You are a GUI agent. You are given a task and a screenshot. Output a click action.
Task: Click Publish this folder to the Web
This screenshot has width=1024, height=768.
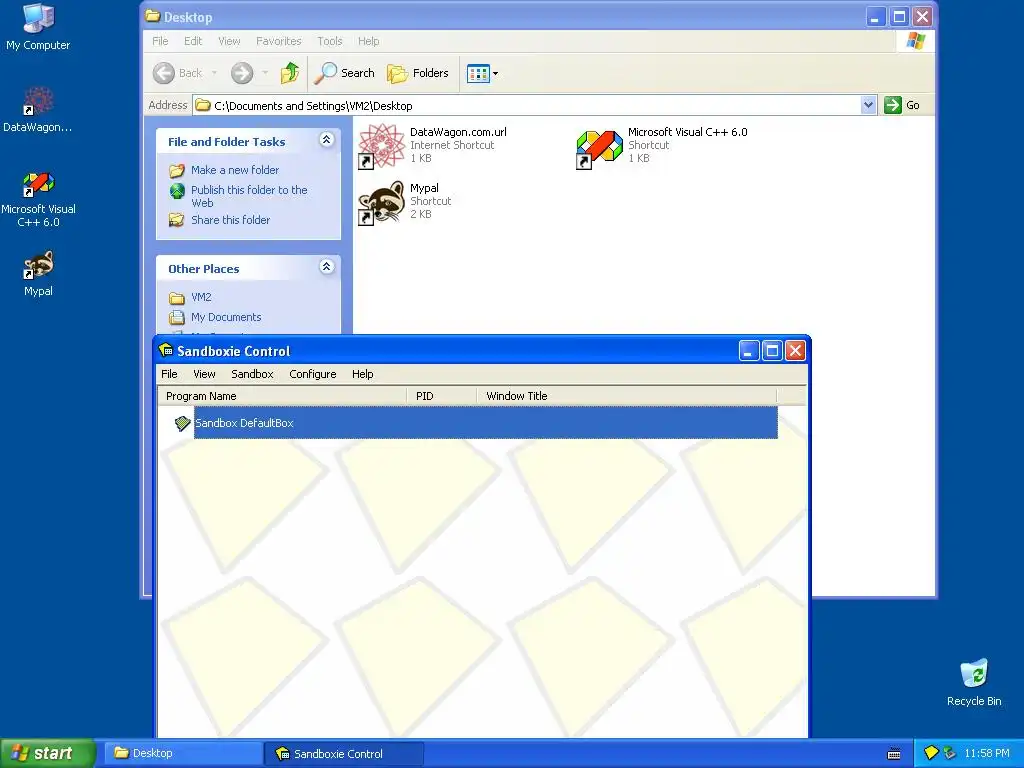tap(249, 196)
